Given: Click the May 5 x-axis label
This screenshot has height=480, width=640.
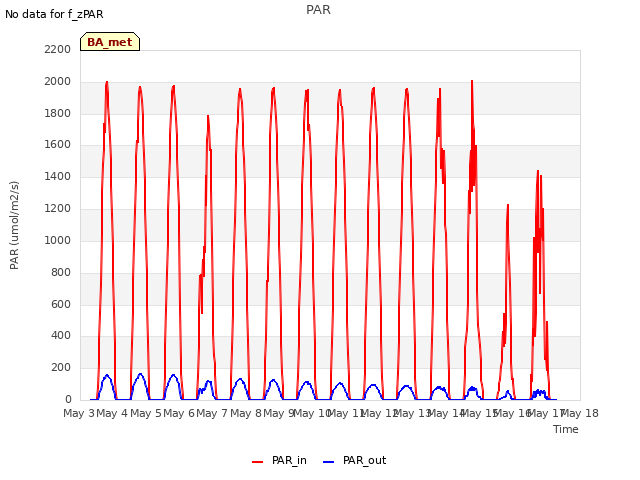Looking at the screenshot, I should (146, 413).
